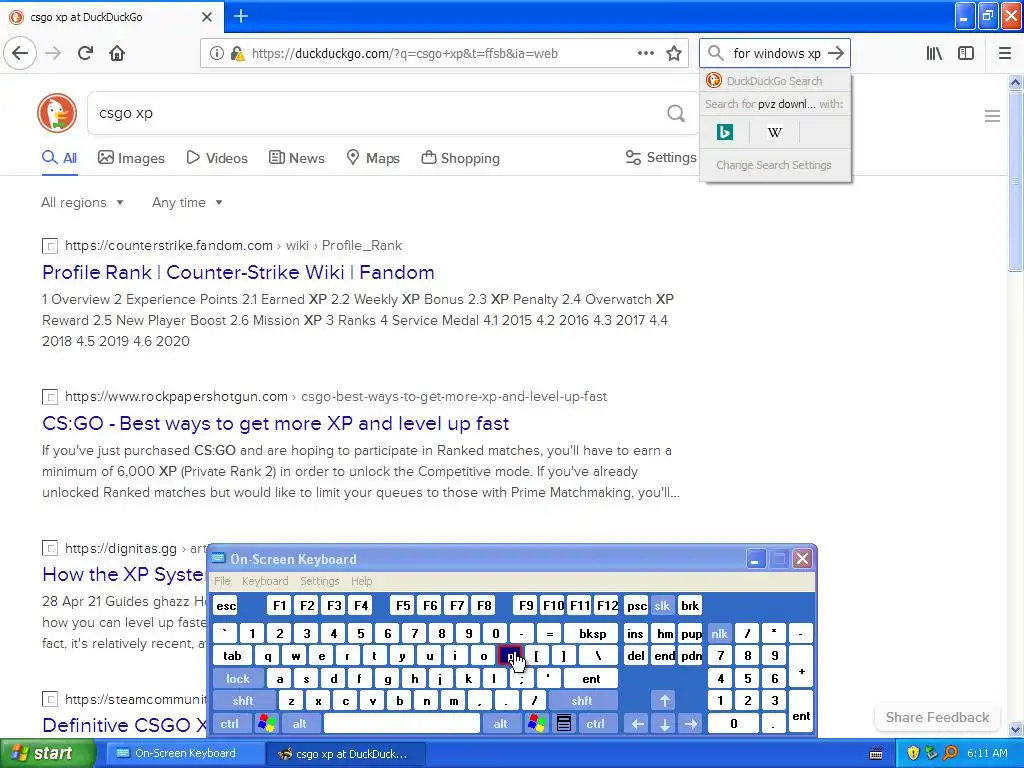This screenshot has height=768, width=1024.
Task: Click the esc key on keyboard
Action: (x=226, y=606)
